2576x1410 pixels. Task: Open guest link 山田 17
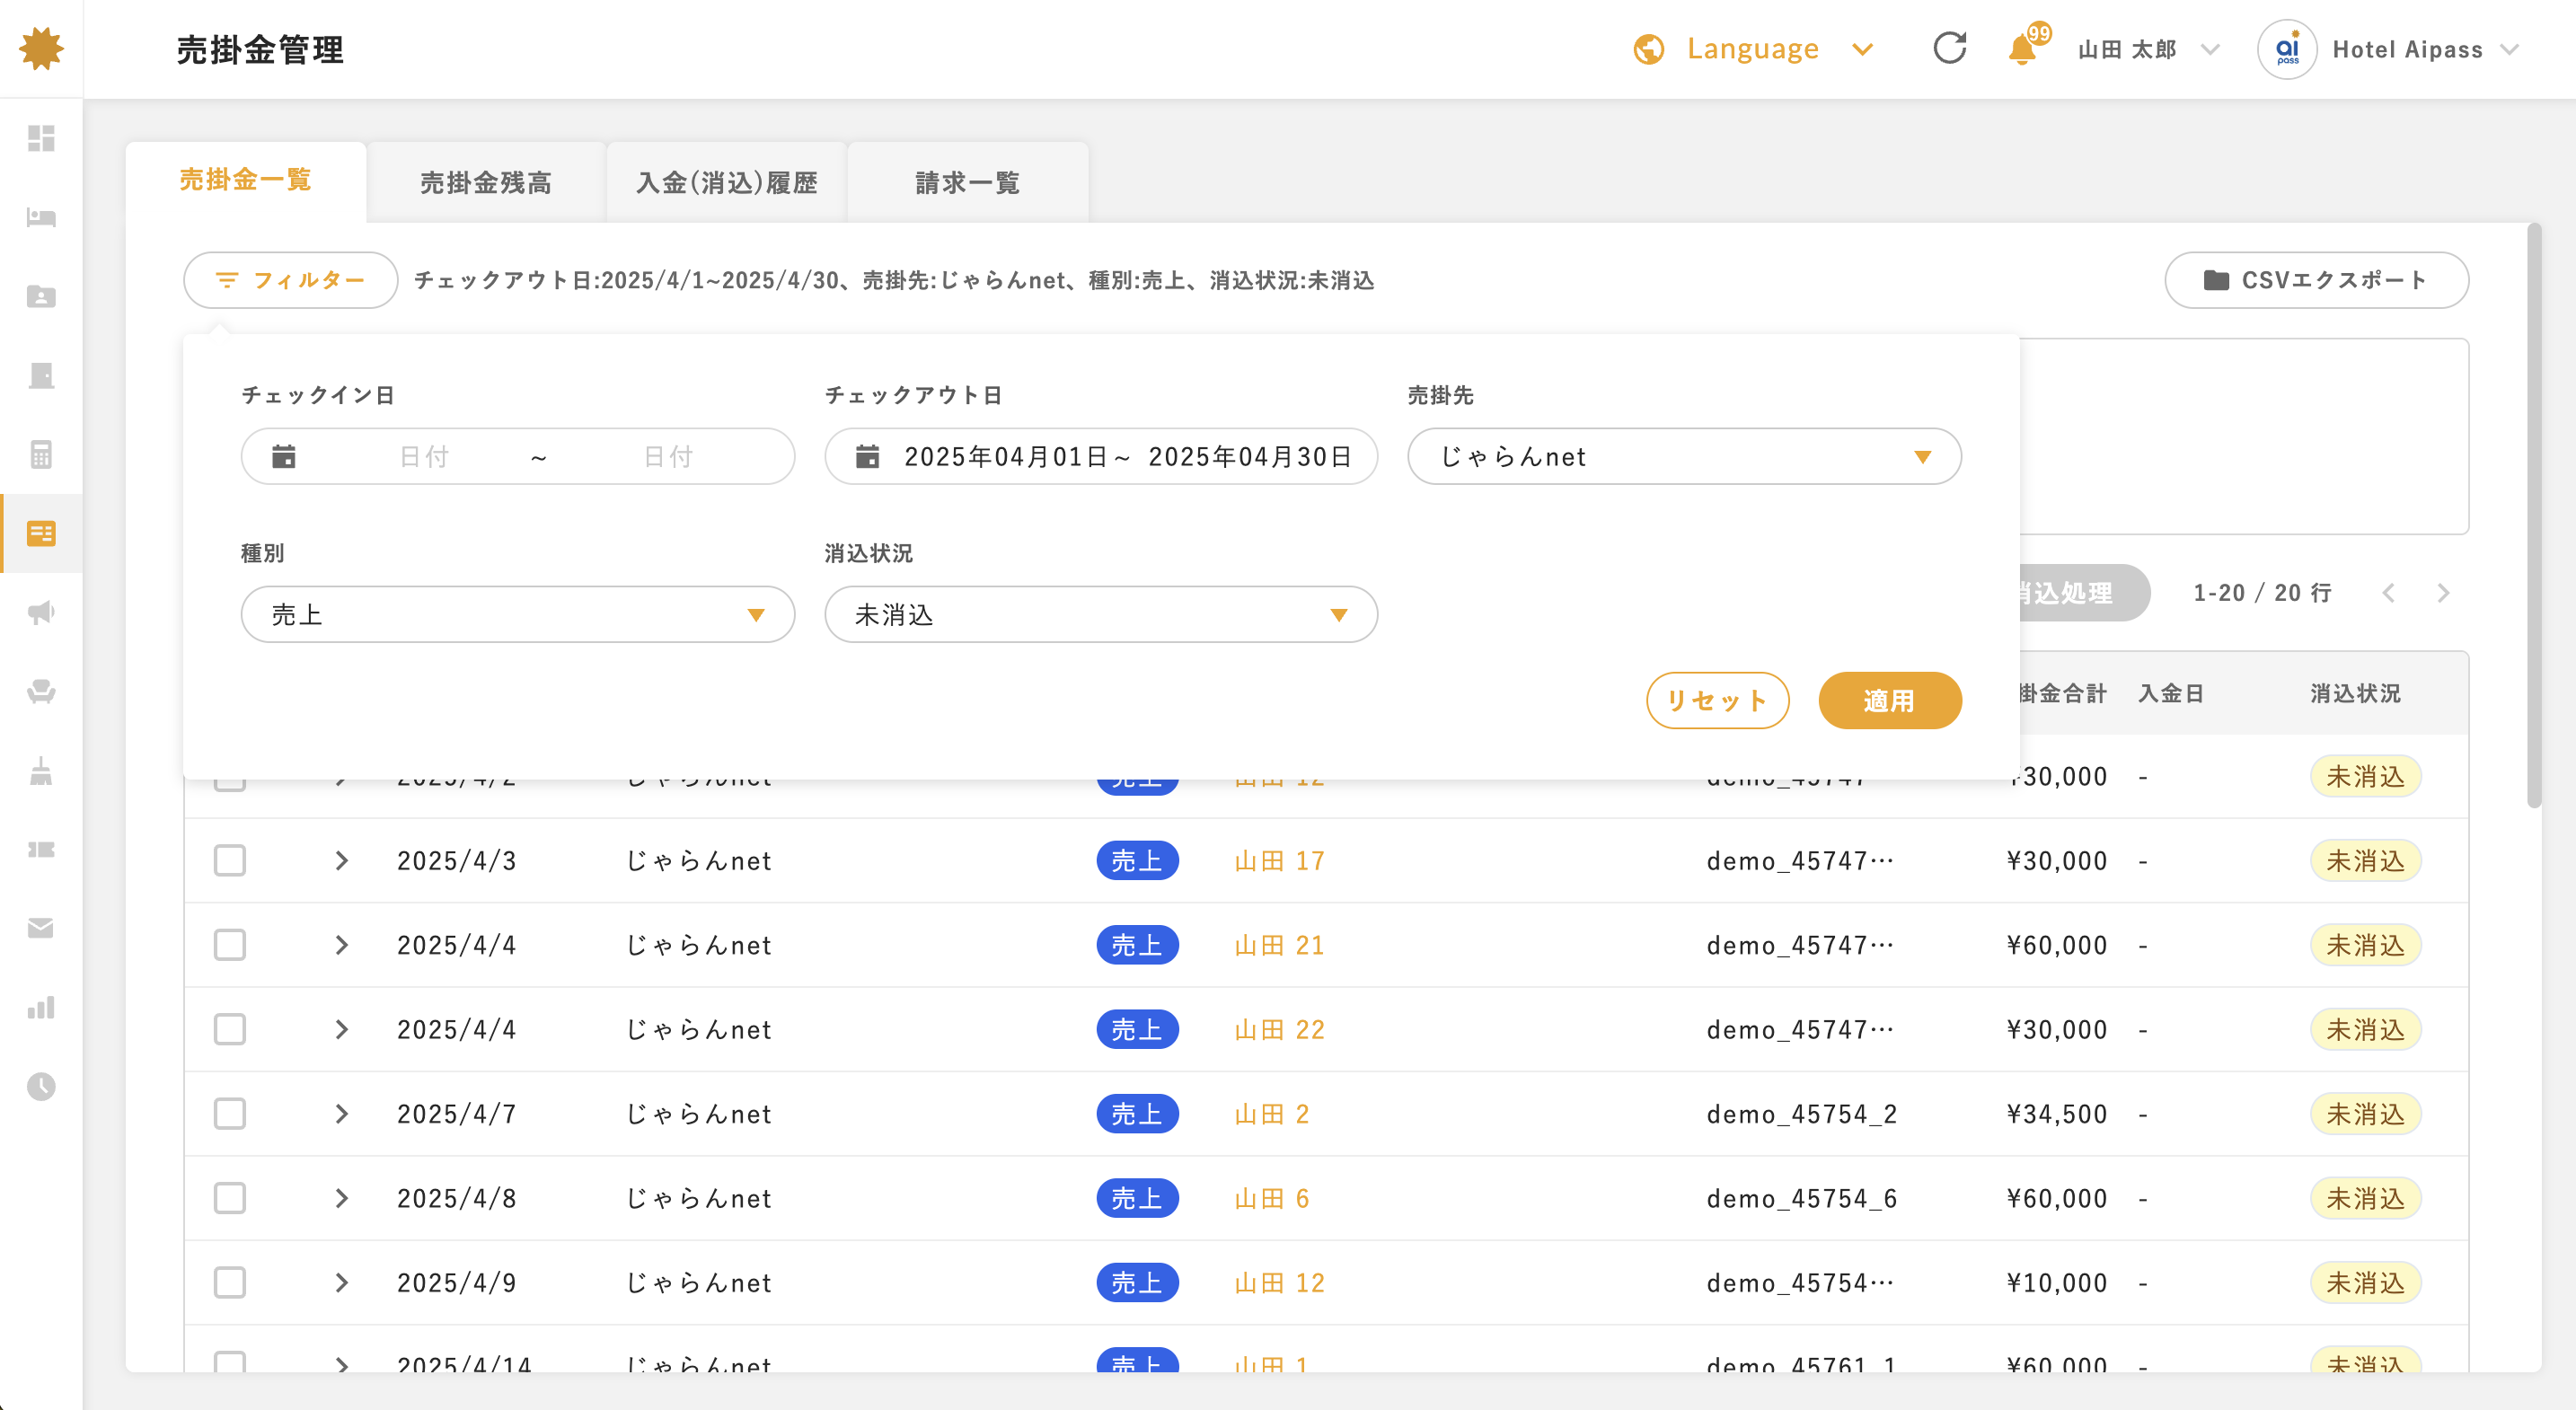(1279, 860)
